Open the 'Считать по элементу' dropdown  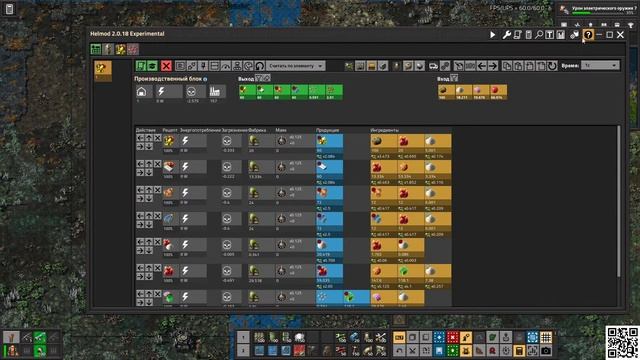296,66
